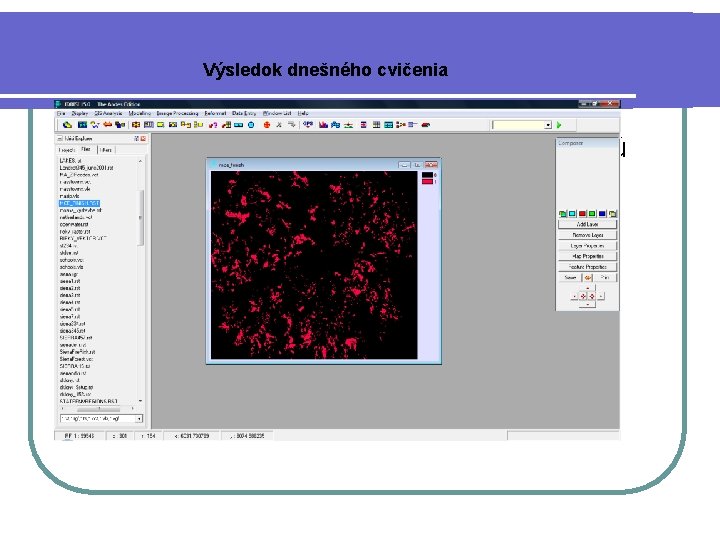Click the Remove Layer button in Composer

pos(587,235)
